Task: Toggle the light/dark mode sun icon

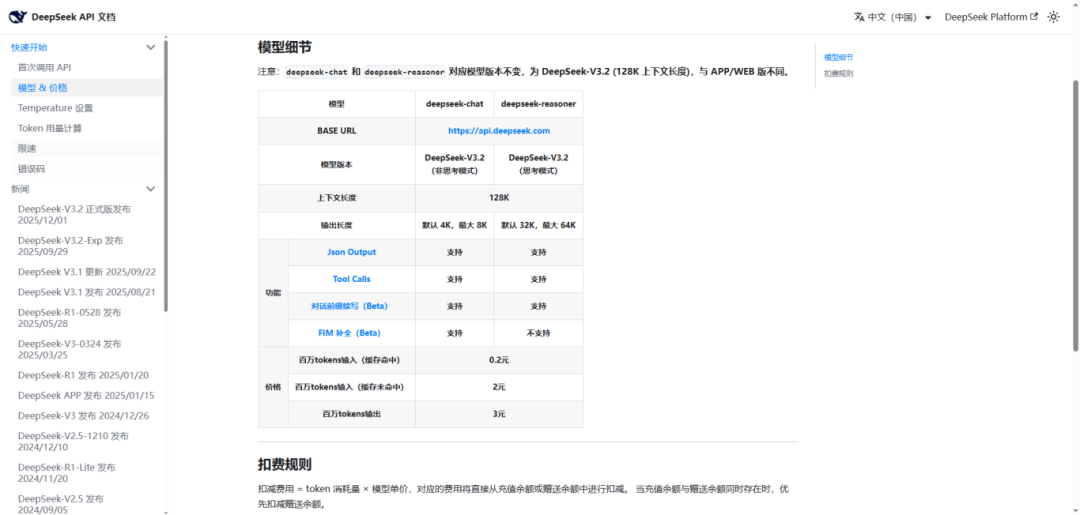Action: tap(1053, 17)
